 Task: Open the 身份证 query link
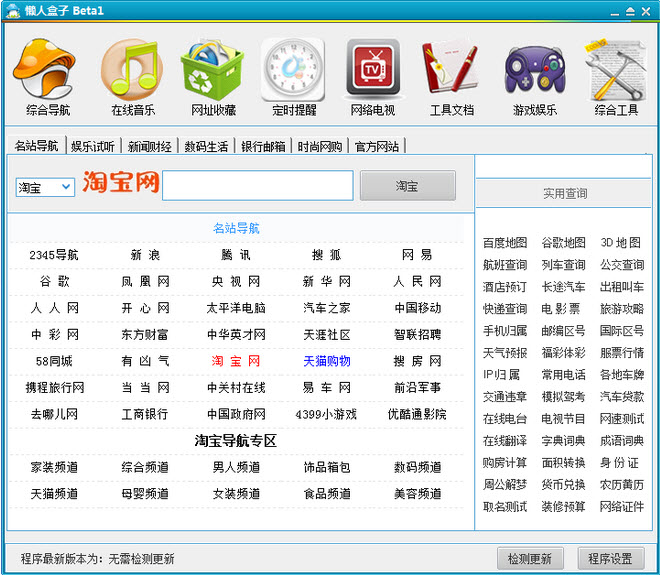[x=620, y=462]
